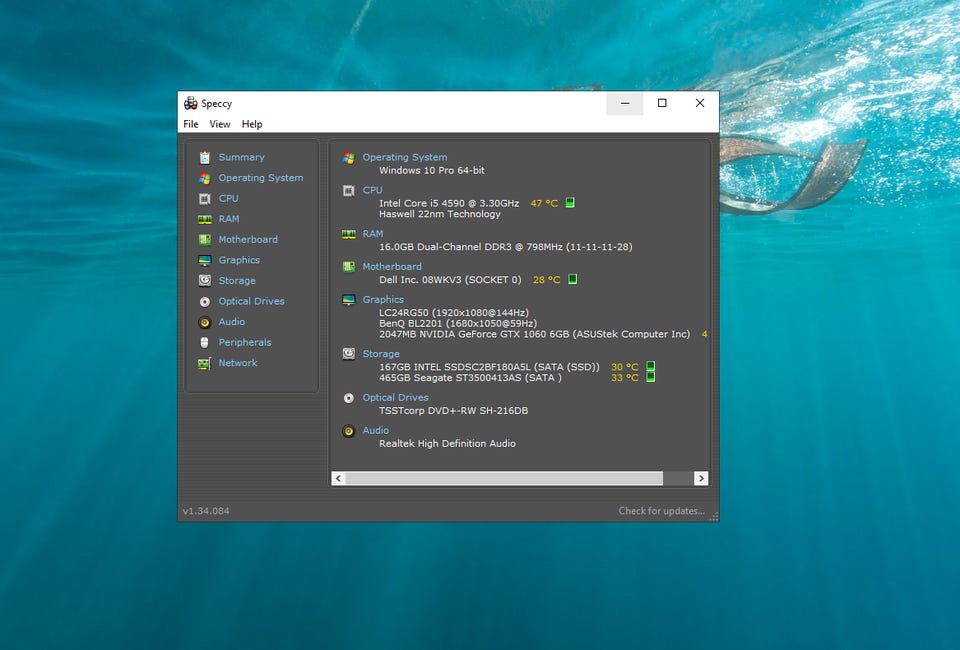This screenshot has width=960, height=650.
Task: Click the Audio speaker icon in sidebar
Action: (204, 322)
